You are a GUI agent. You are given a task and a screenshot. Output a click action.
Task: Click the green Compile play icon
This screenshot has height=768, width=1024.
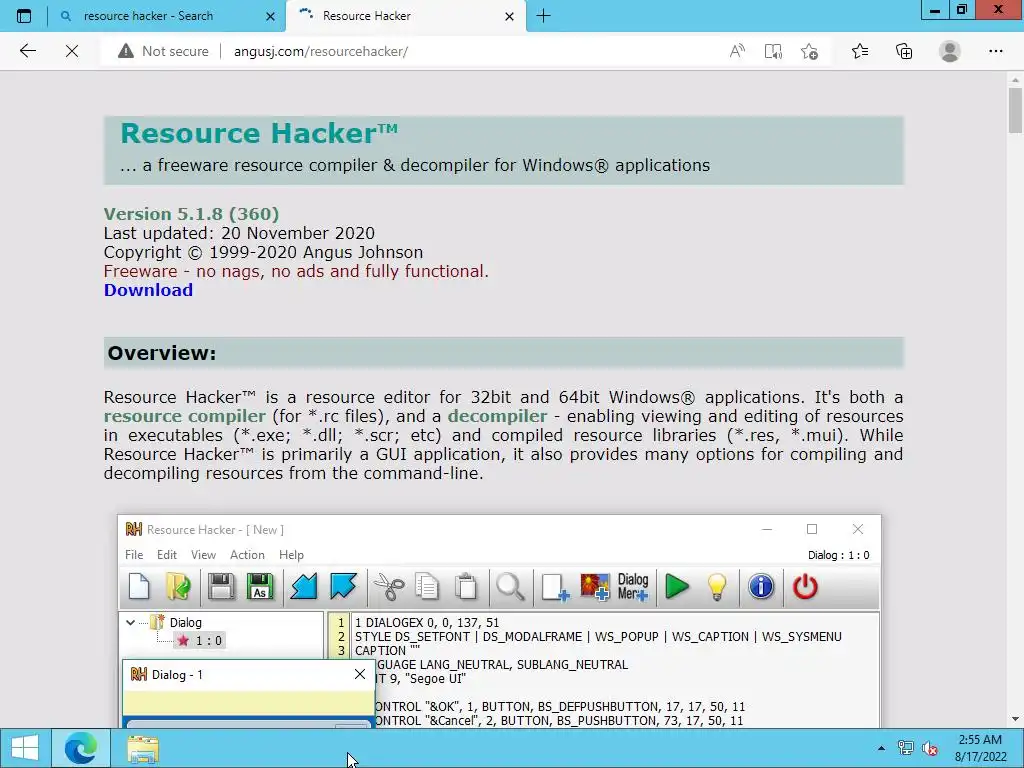click(x=677, y=586)
